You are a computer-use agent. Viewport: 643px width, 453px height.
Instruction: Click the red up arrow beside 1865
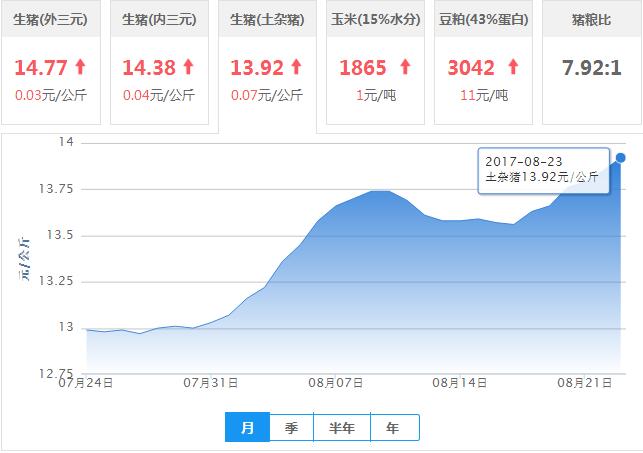tap(405, 66)
